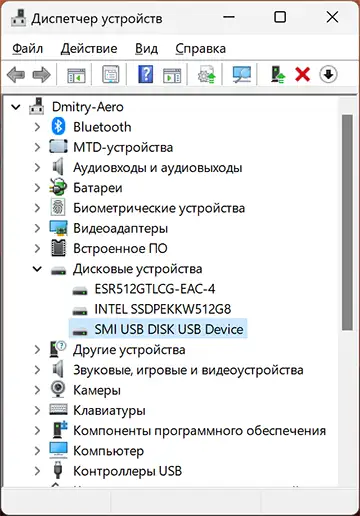Click the vertical scrollbar thumb

[x=347, y=222]
